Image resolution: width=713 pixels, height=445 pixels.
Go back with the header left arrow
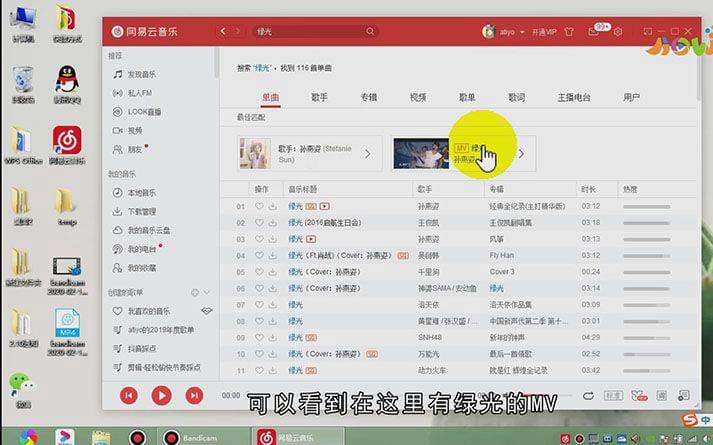(x=223, y=31)
